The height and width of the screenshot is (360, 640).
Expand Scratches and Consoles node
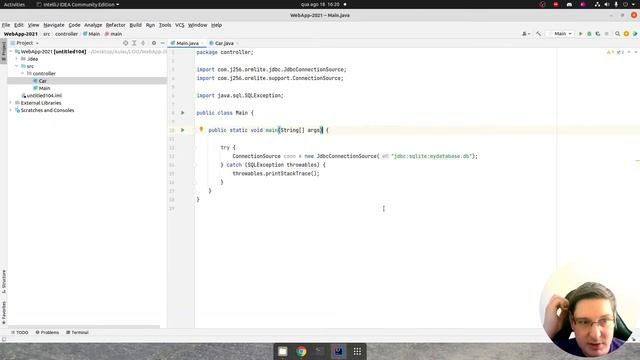point(11,110)
